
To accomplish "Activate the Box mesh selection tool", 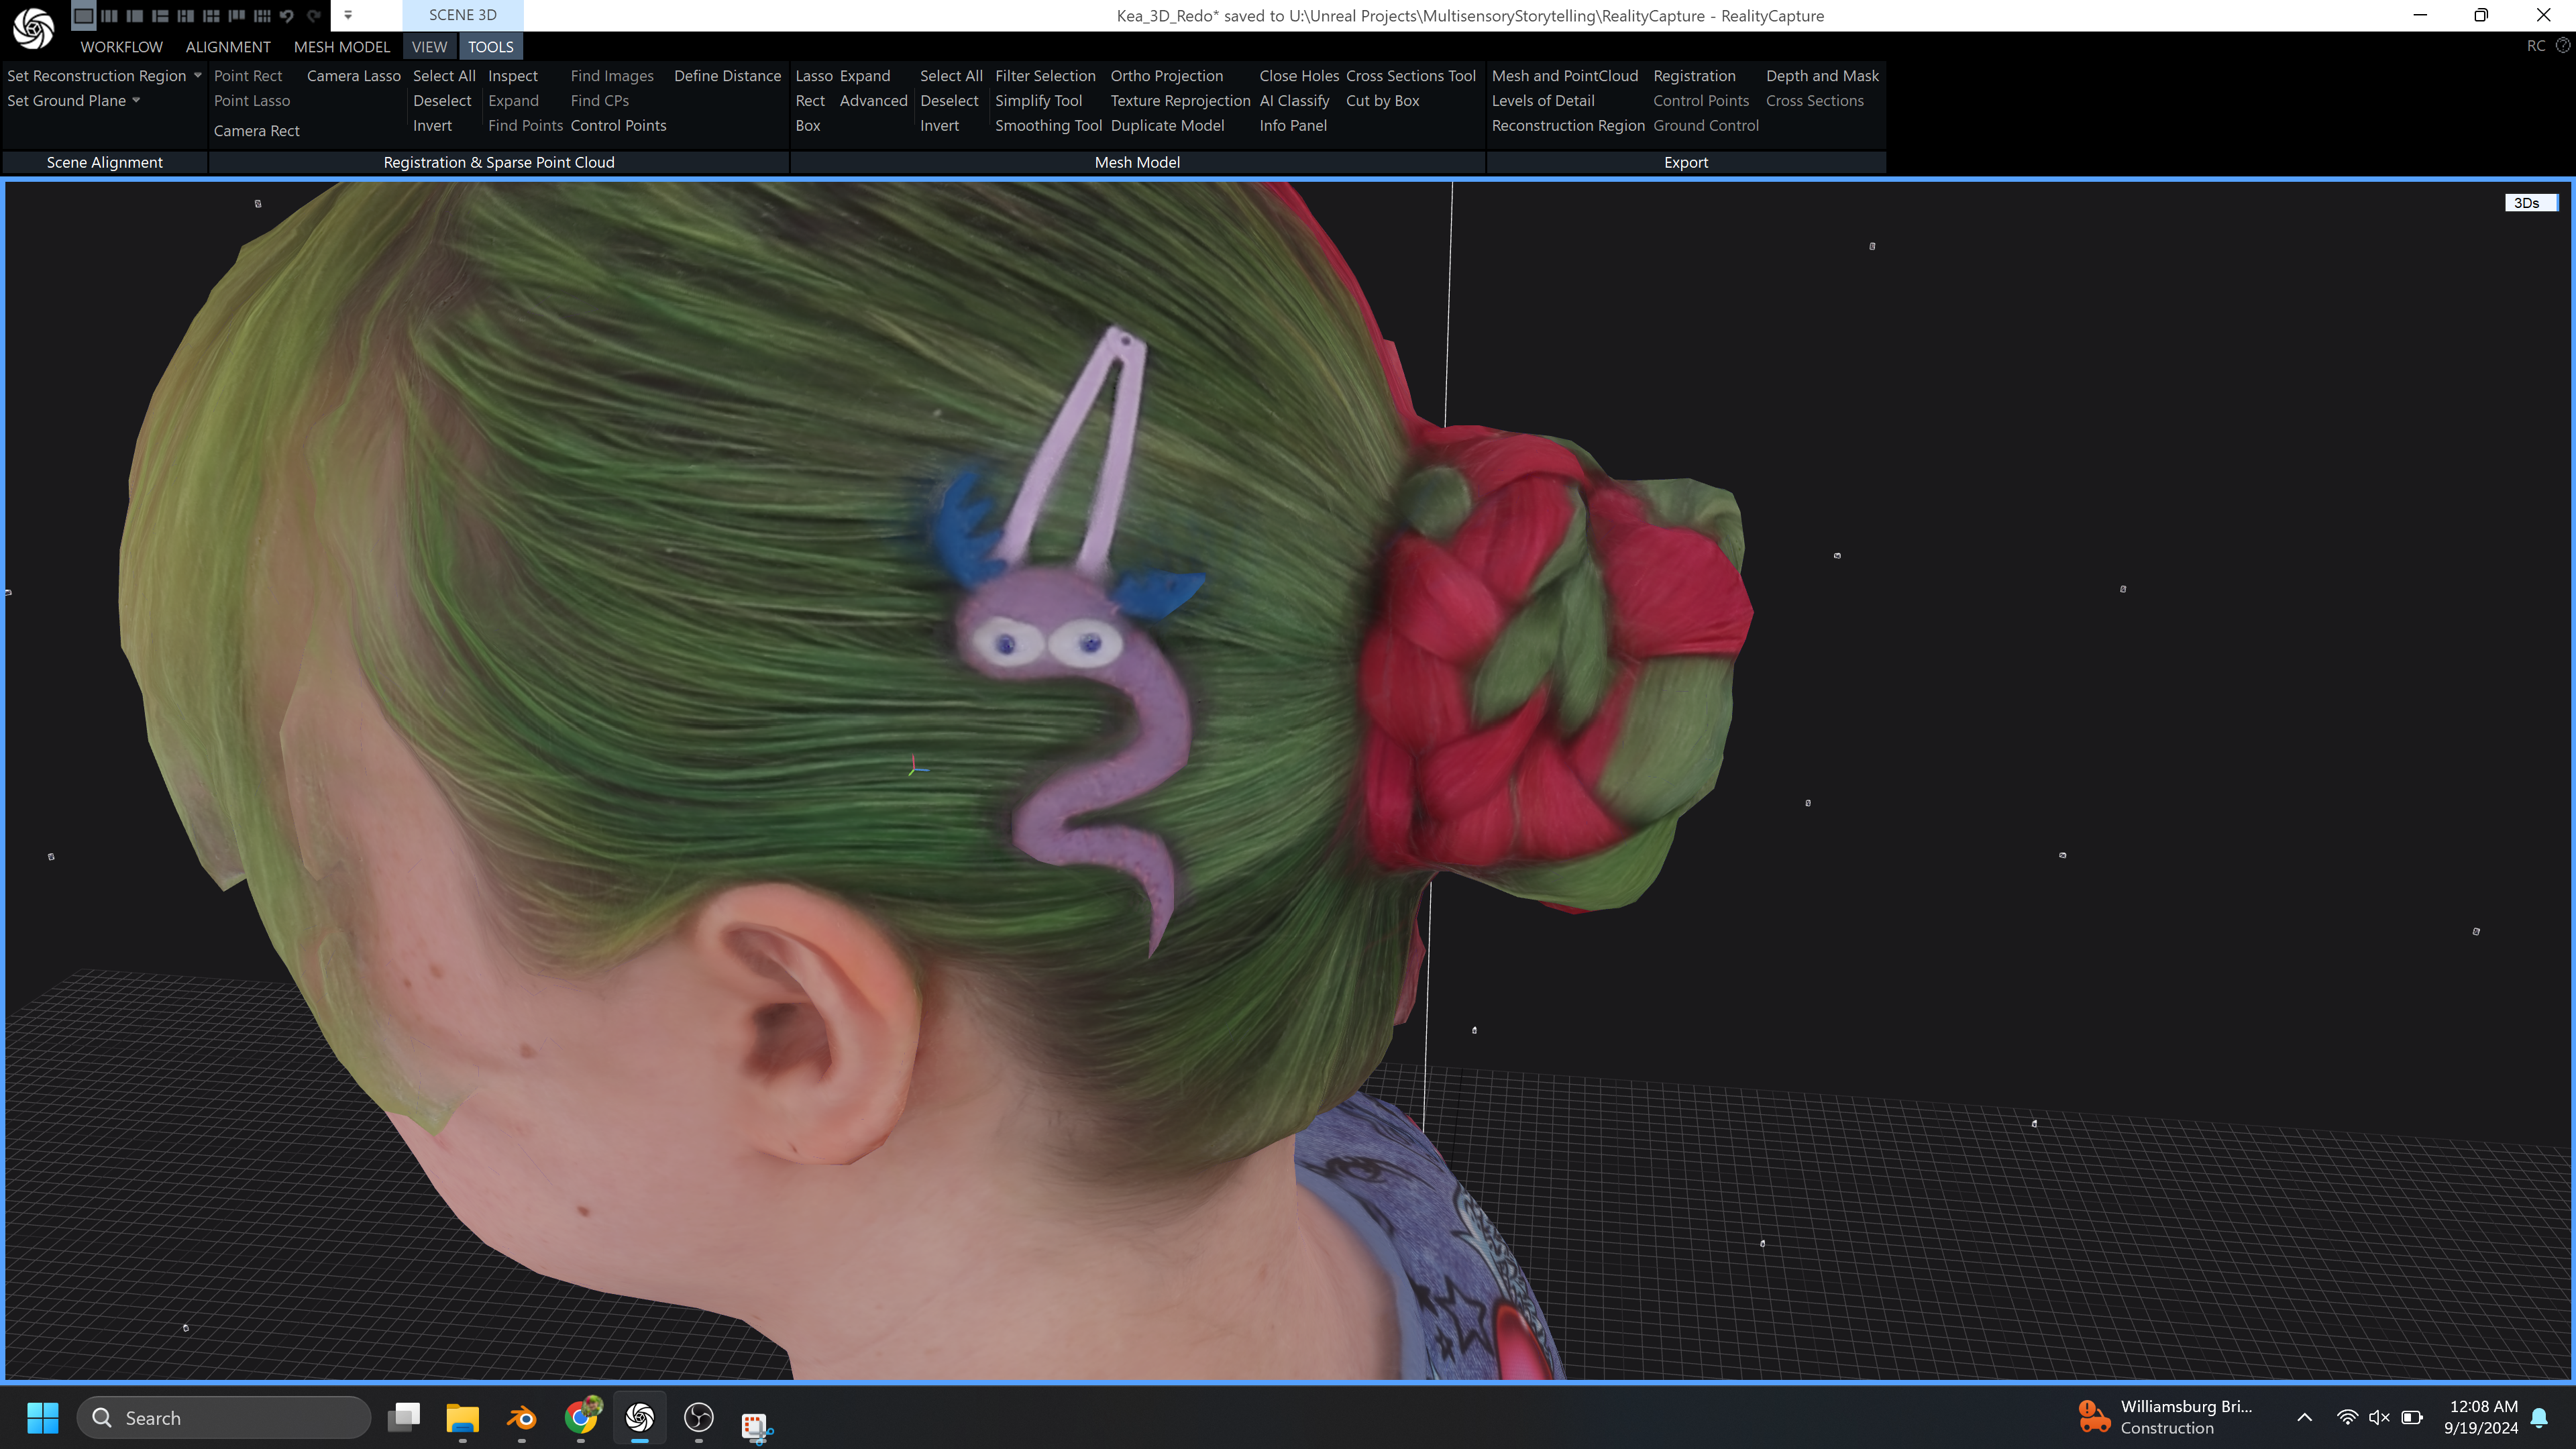I will coord(808,126).
